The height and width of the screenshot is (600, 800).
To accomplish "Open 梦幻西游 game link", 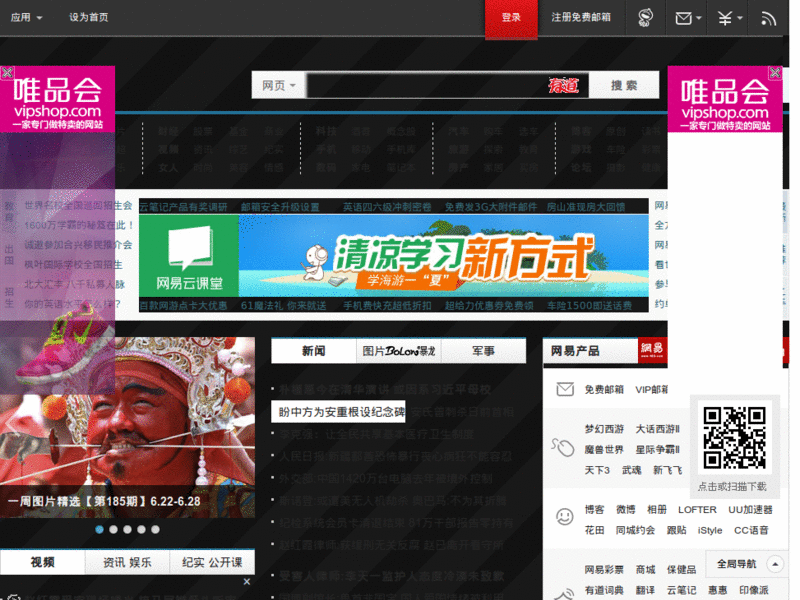I will coord(604,429).
